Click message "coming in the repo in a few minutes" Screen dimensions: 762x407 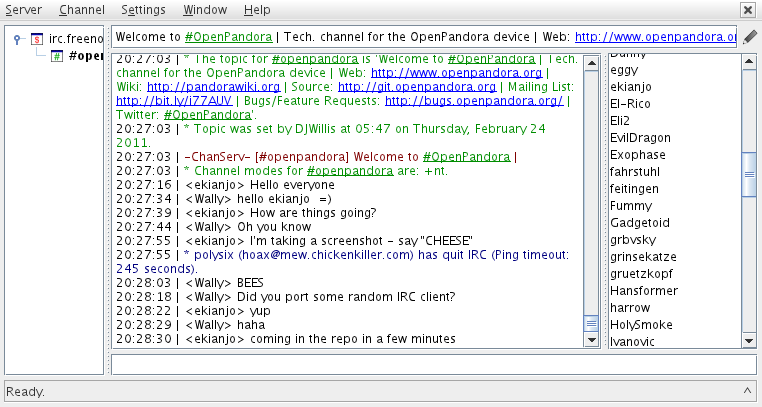[x=353, y=339]
